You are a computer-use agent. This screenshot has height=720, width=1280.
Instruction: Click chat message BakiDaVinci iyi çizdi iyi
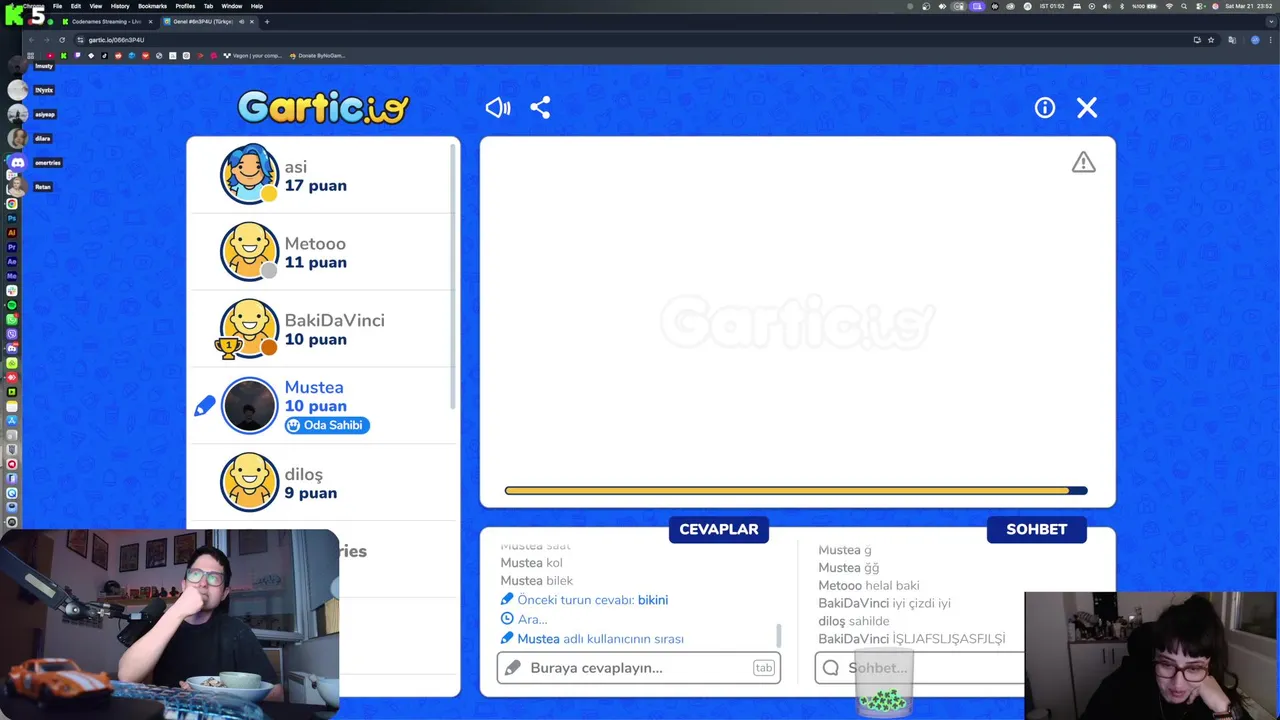[x=884, y=603]
